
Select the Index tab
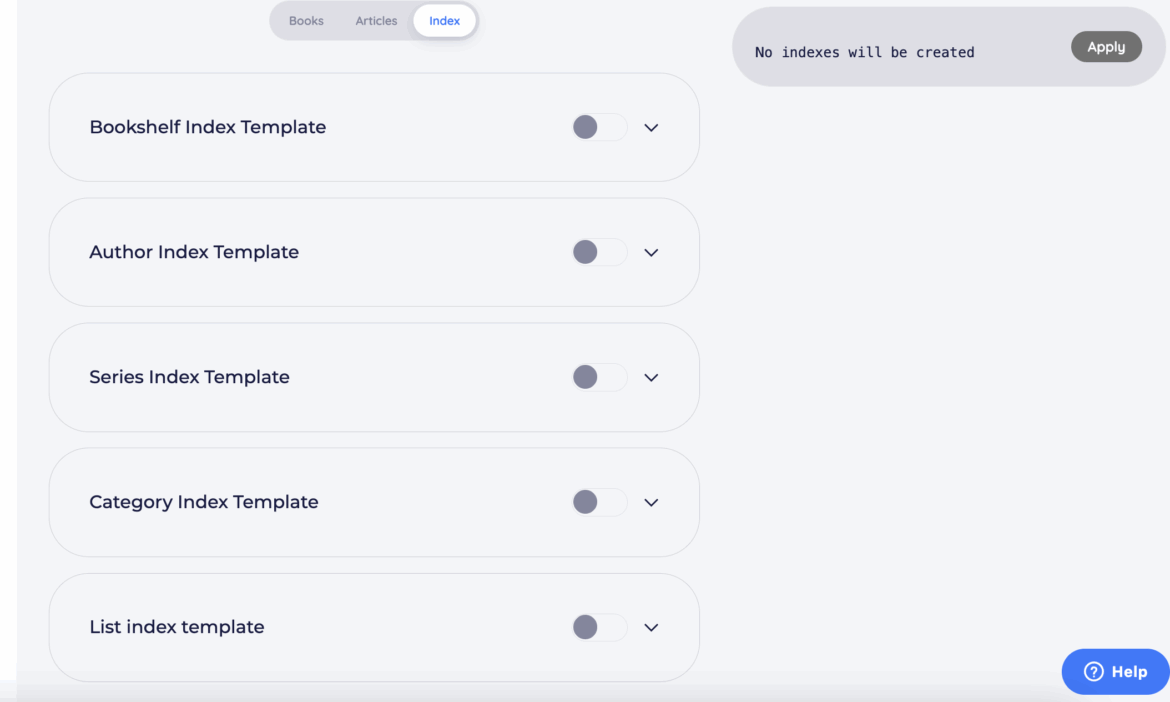[445, 21]
